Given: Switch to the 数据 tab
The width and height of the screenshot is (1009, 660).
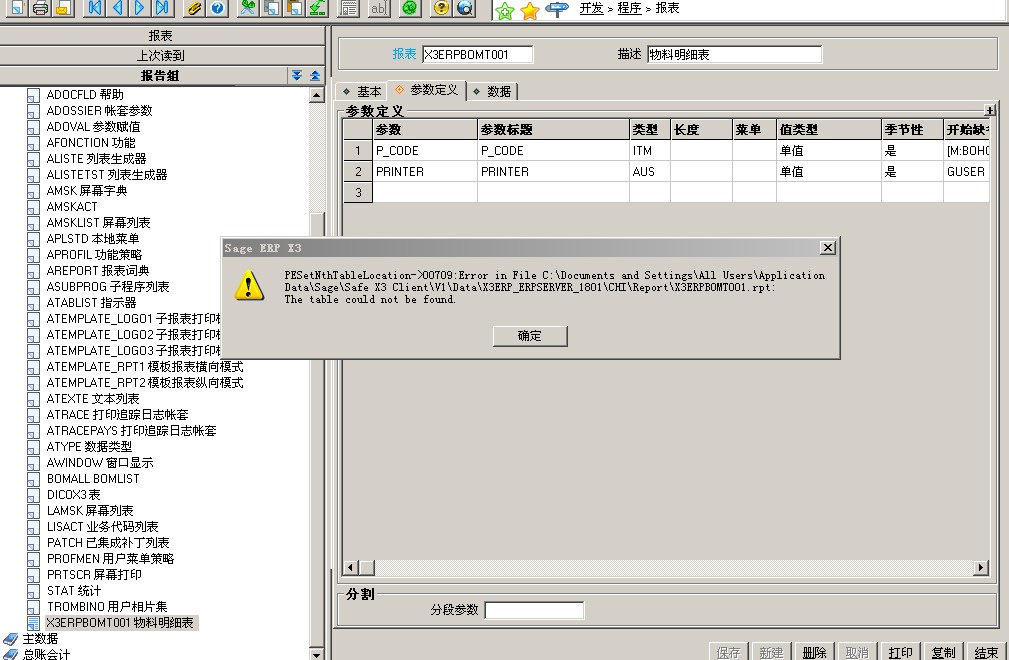Looking at the screenshot, I should pos(493,91).
